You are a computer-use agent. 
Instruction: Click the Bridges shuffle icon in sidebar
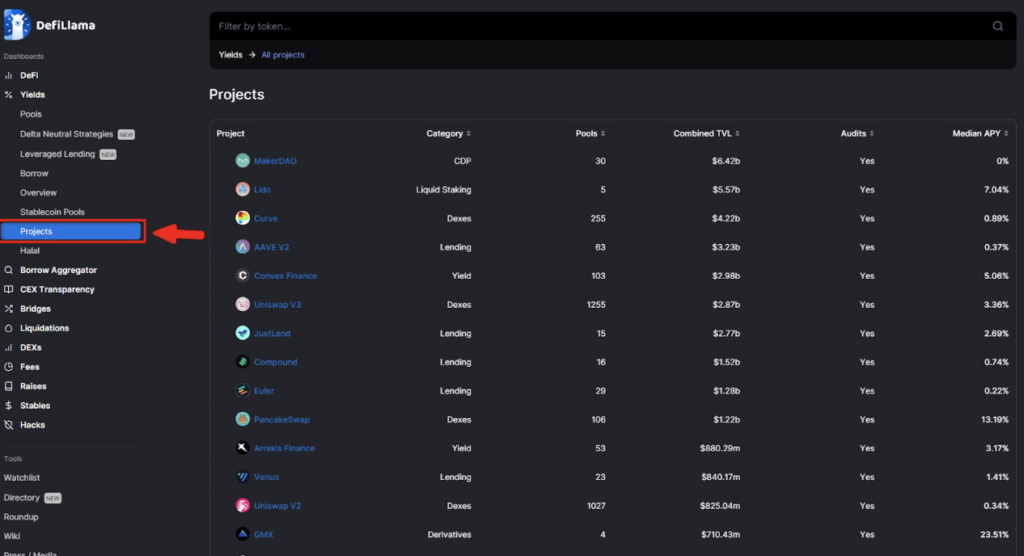pyautogui.click(x=8, y=308)
